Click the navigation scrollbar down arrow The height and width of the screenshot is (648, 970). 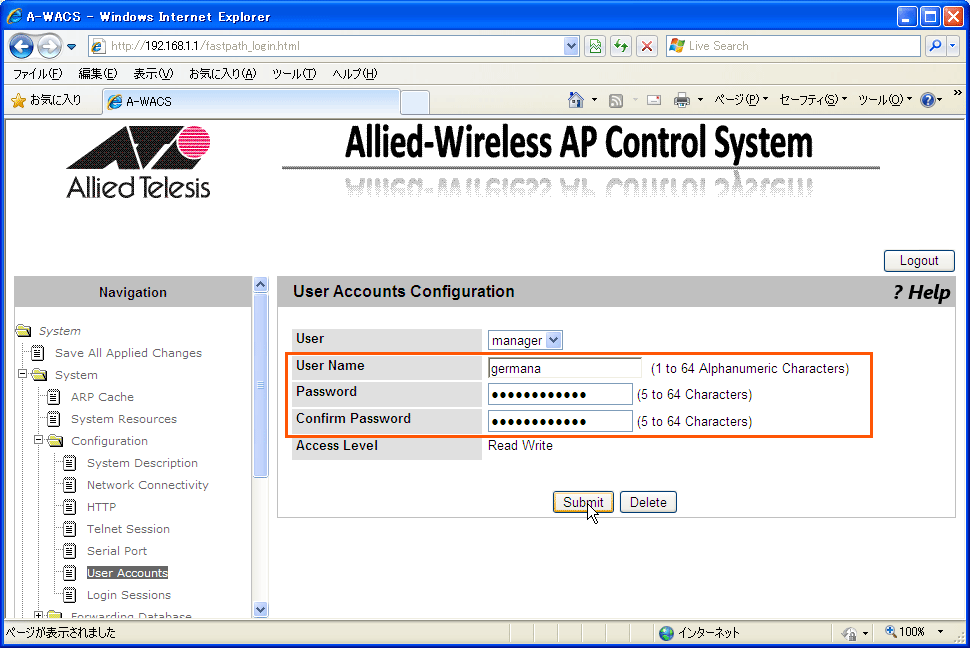click(260, 609)
